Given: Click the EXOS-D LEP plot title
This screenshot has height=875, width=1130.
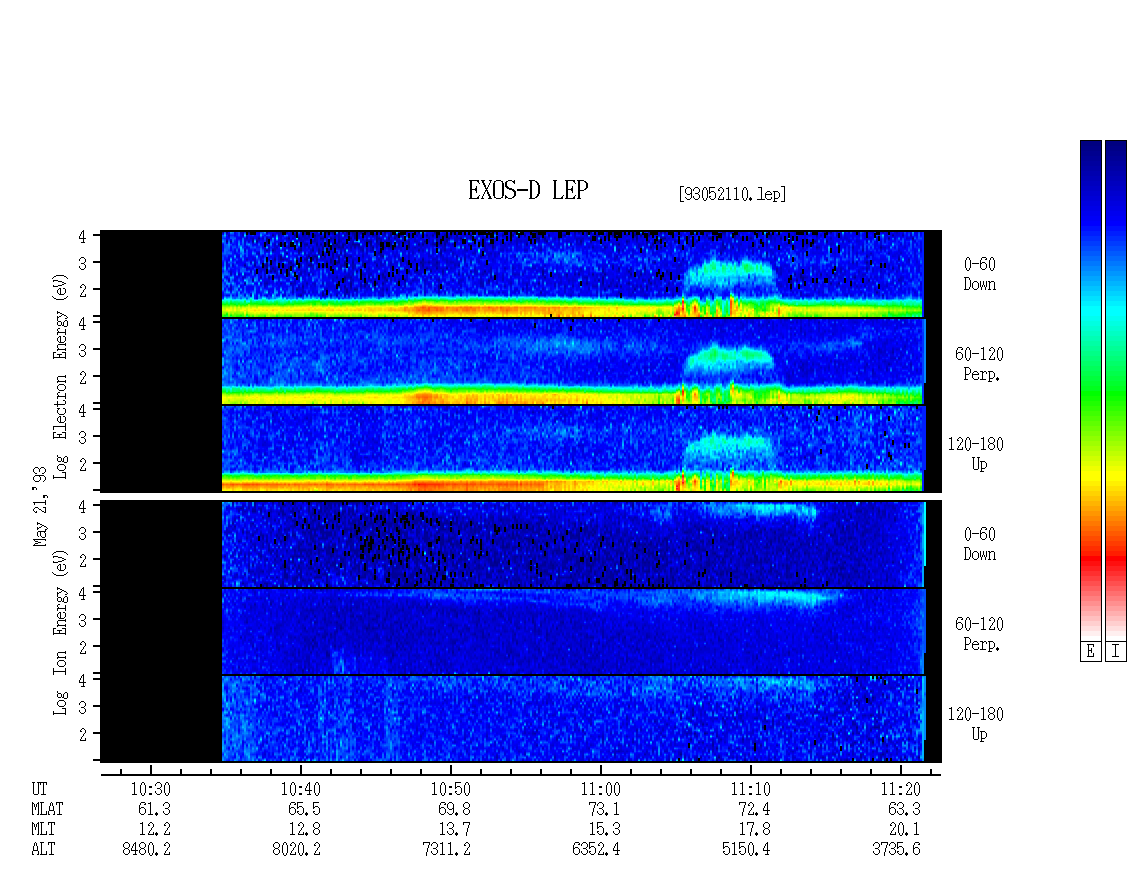Looking at the screenshot, I should point(528,190).
